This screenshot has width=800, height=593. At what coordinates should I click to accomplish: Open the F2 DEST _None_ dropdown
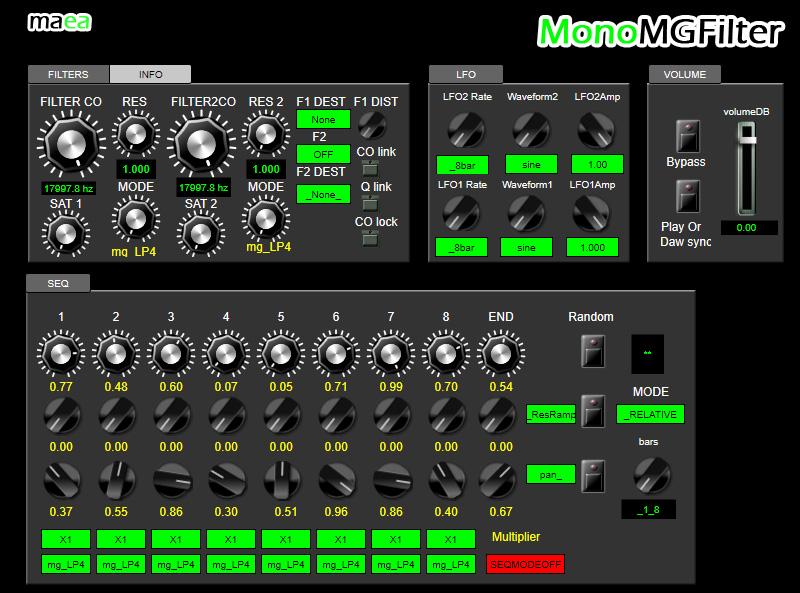[x=323, y=194]
